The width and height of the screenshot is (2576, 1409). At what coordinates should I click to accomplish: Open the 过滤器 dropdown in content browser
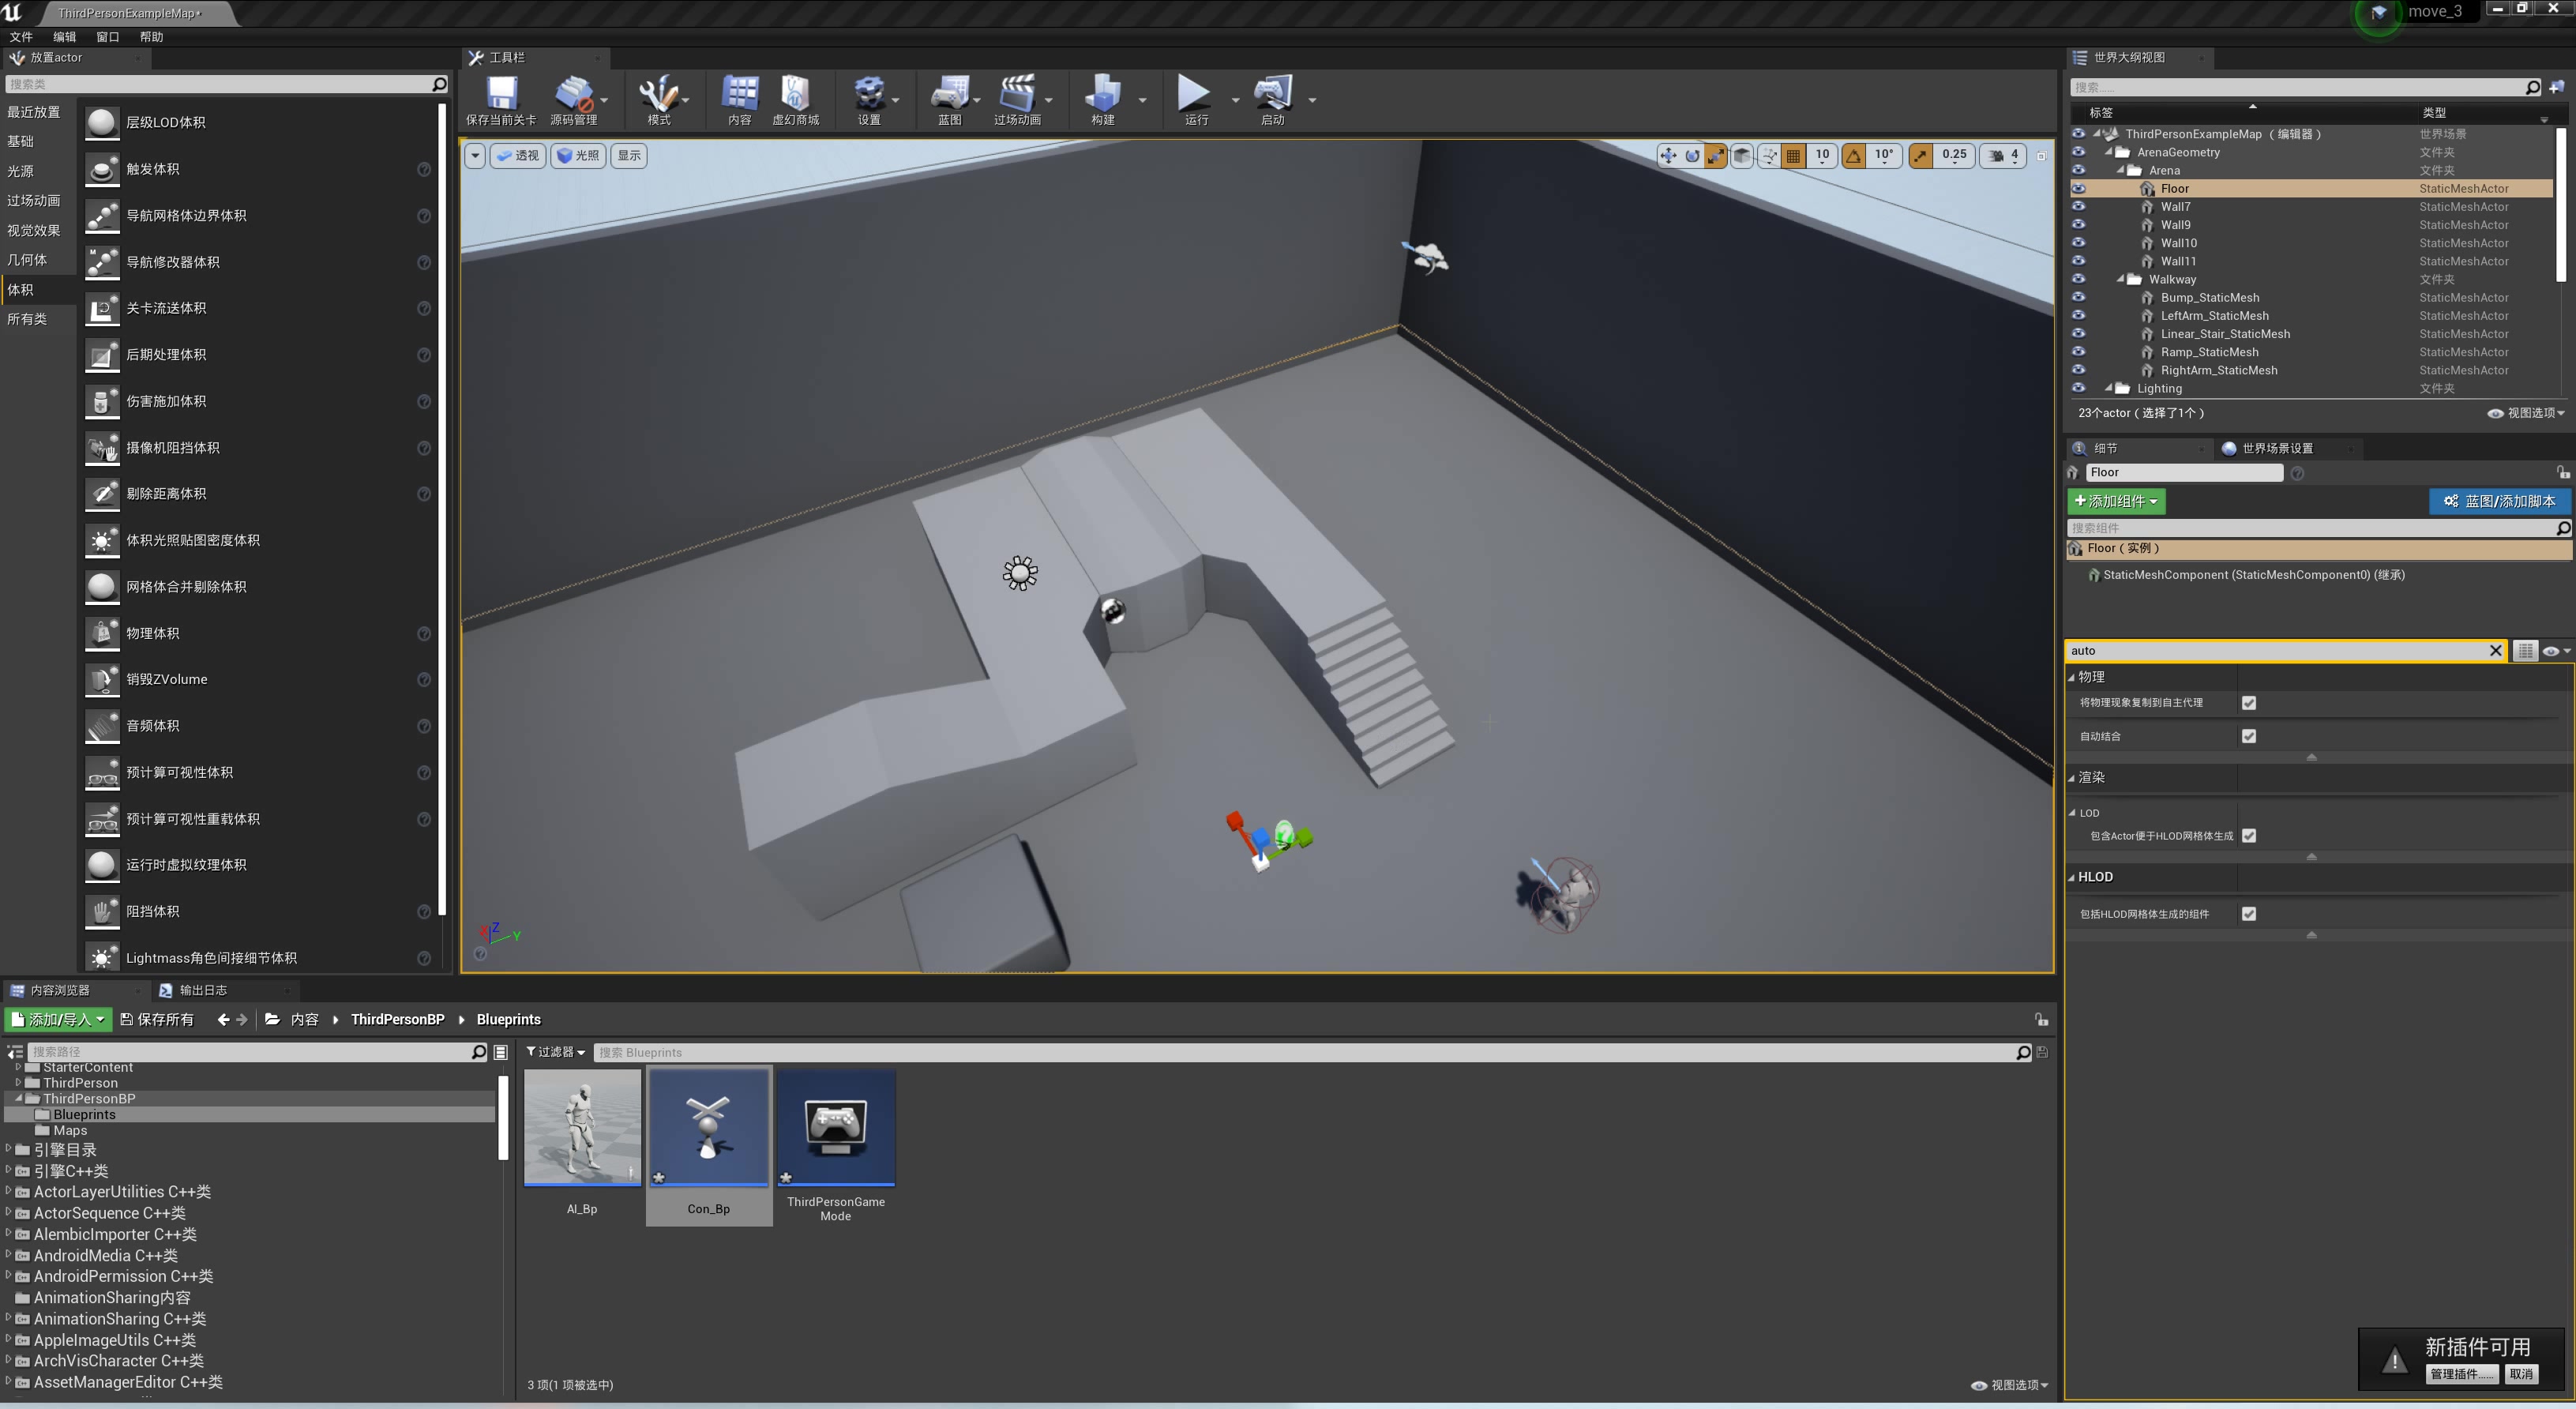(x=555, y=1052)
